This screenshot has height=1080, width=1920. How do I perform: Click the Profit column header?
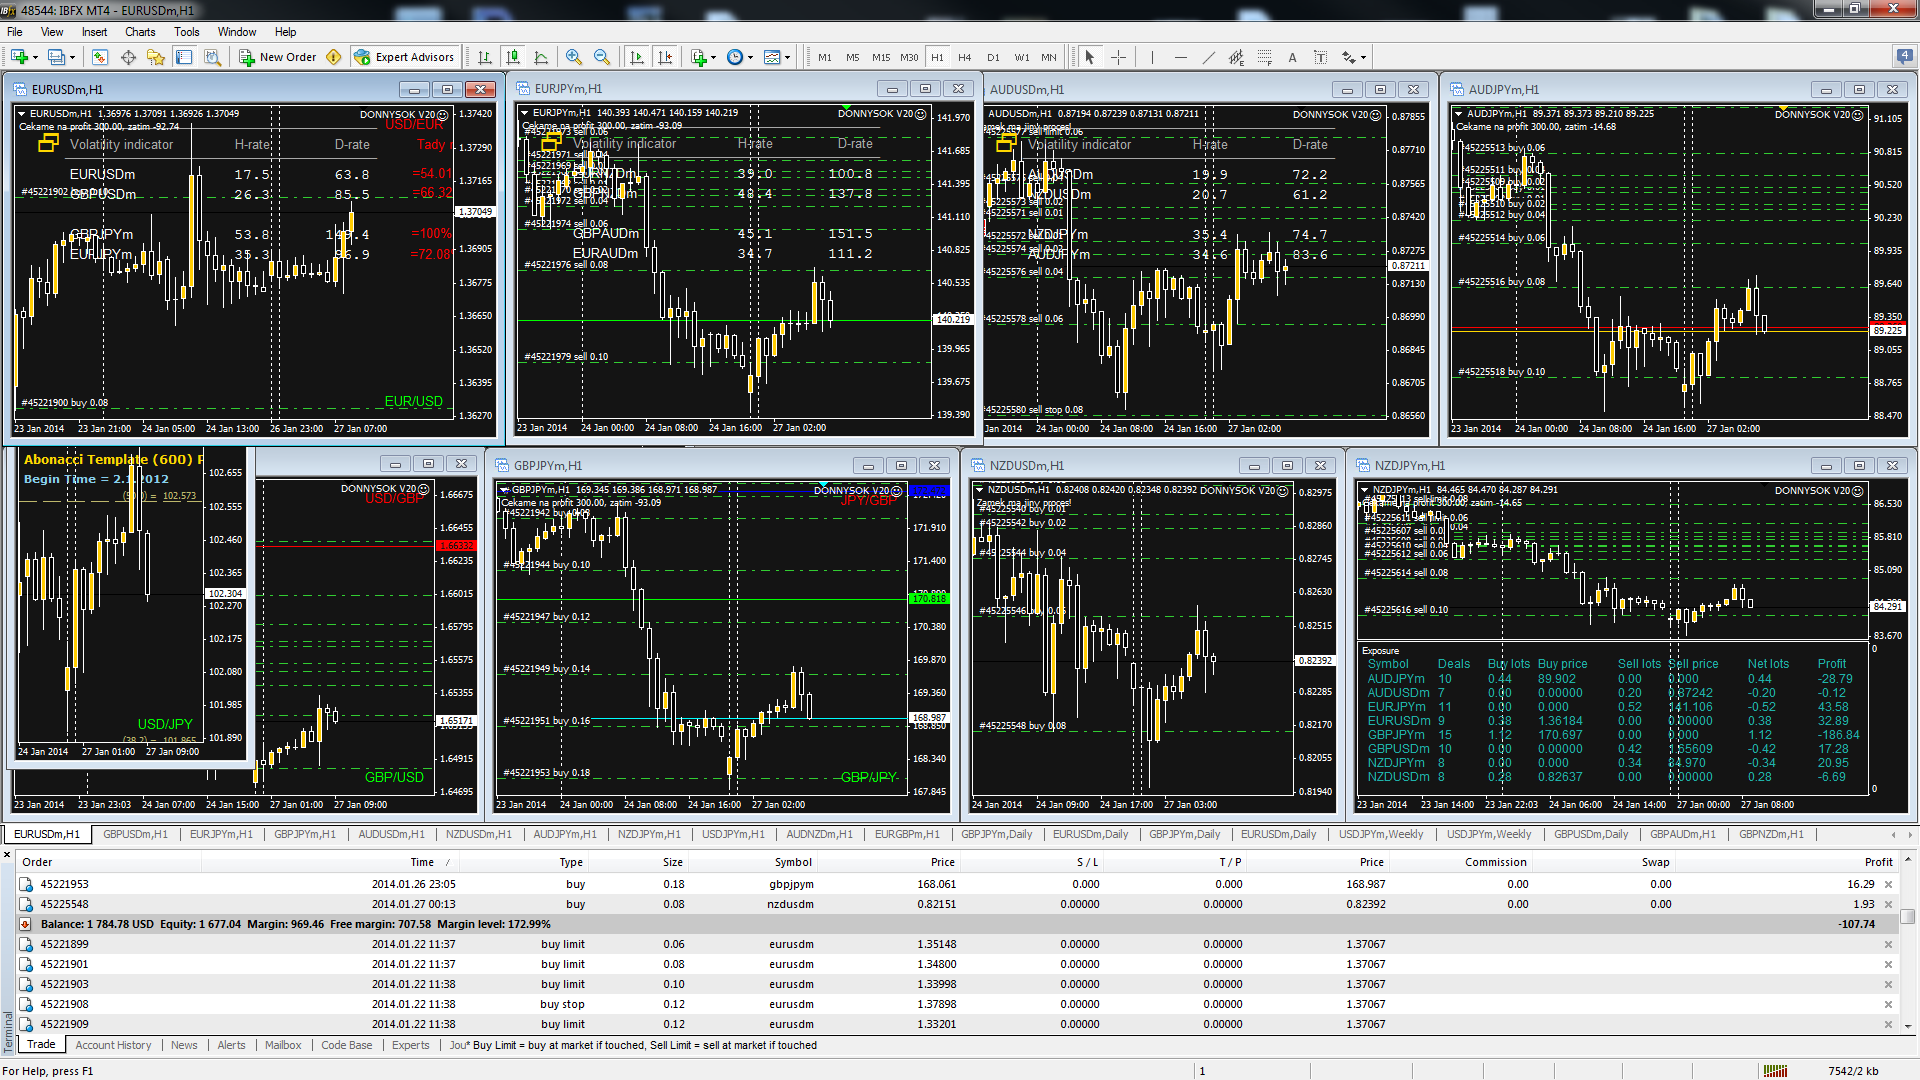pos(1878,862)
